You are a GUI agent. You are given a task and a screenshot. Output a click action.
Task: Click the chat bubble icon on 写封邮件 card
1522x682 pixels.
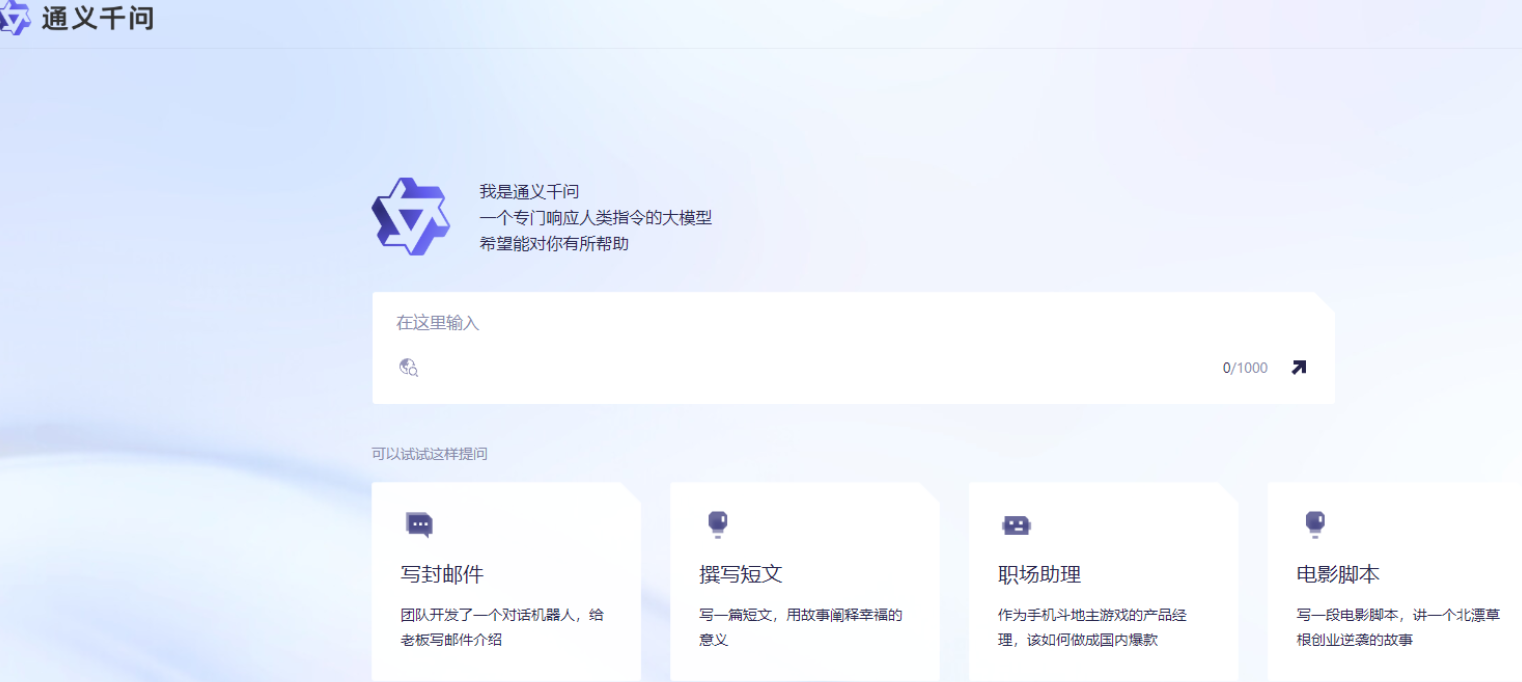click(419, 524)
